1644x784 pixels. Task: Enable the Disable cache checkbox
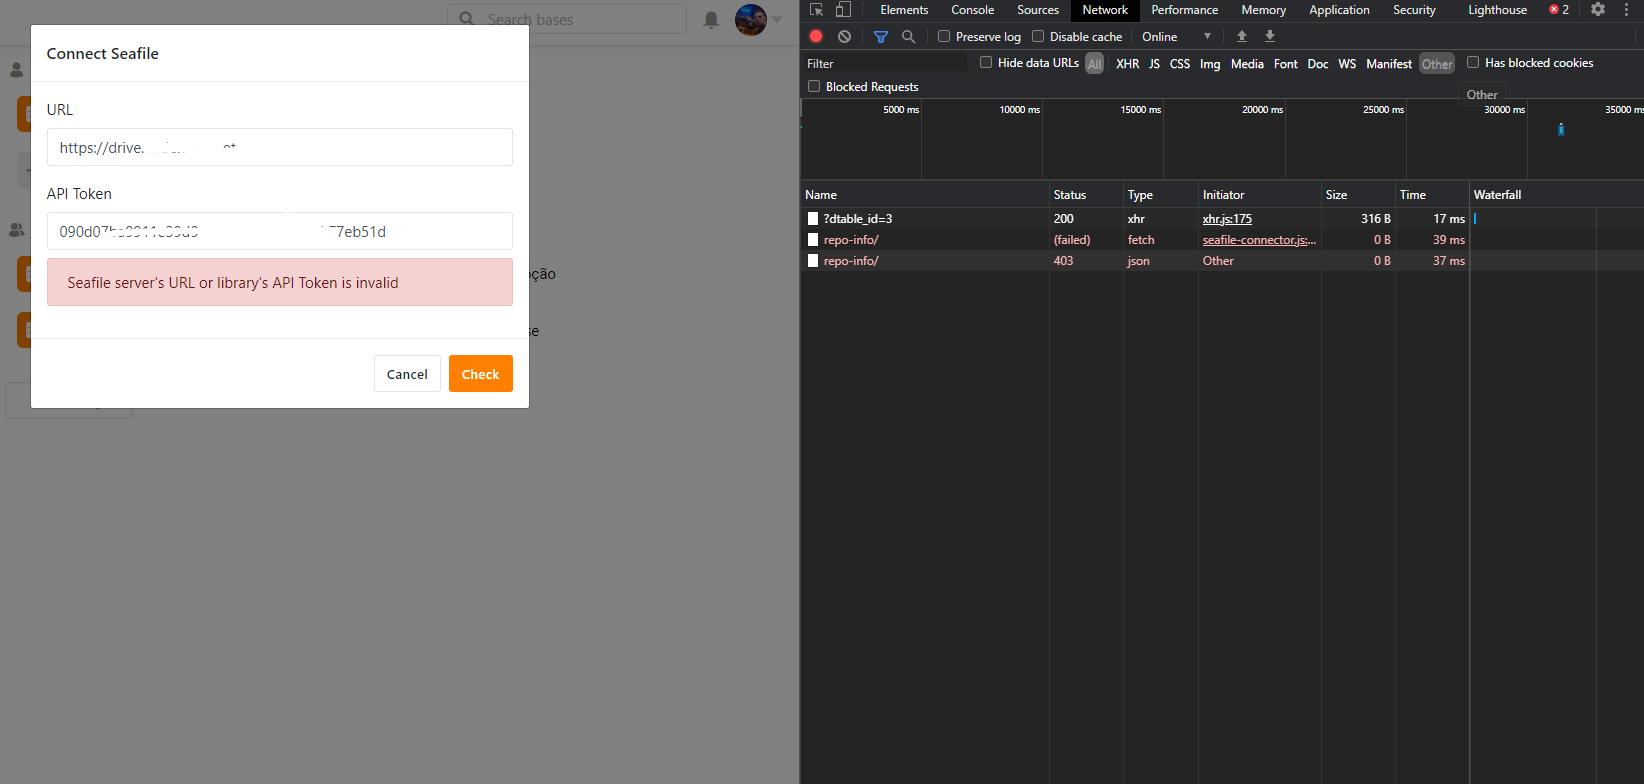[x=1038, y=36]
